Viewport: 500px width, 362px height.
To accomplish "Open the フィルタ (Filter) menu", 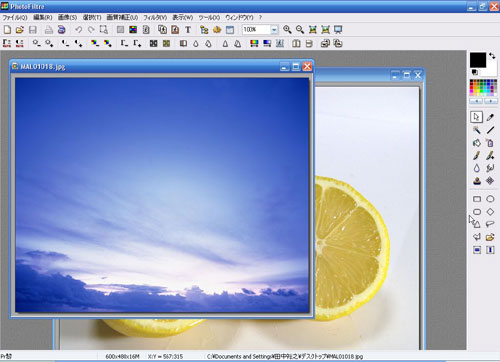I will (x=155, y=17).
